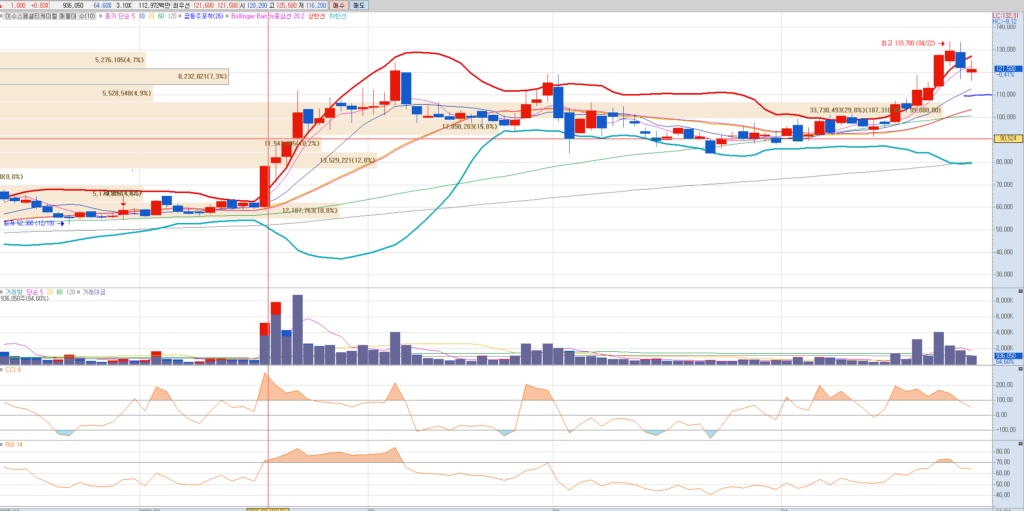Click the (26) indicator legend label

pyautogui.click(x=204, y=16)
